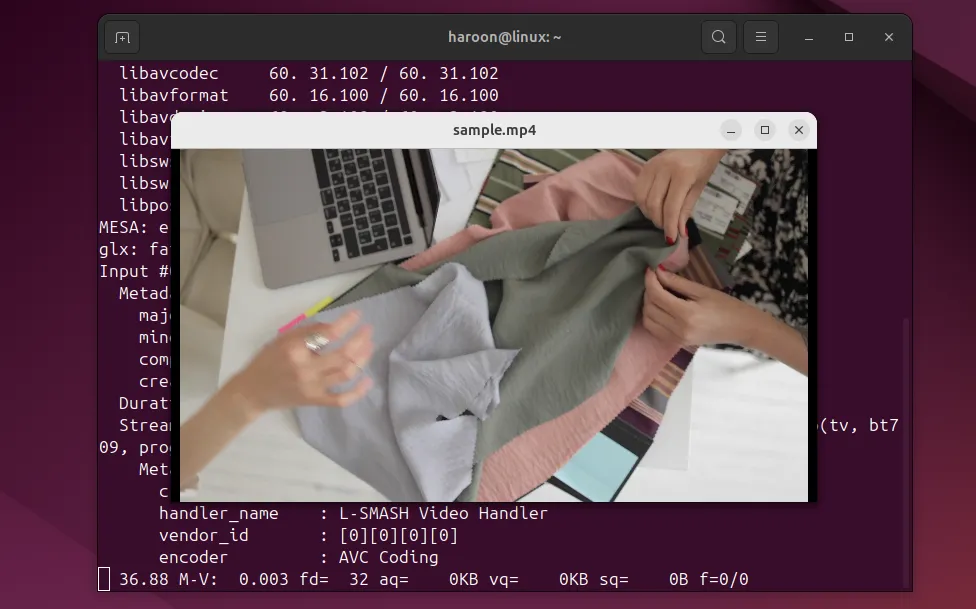The width and height of the screenshot is (976, 609).
Task: Open the terminal search
Action: pos(719,37)
